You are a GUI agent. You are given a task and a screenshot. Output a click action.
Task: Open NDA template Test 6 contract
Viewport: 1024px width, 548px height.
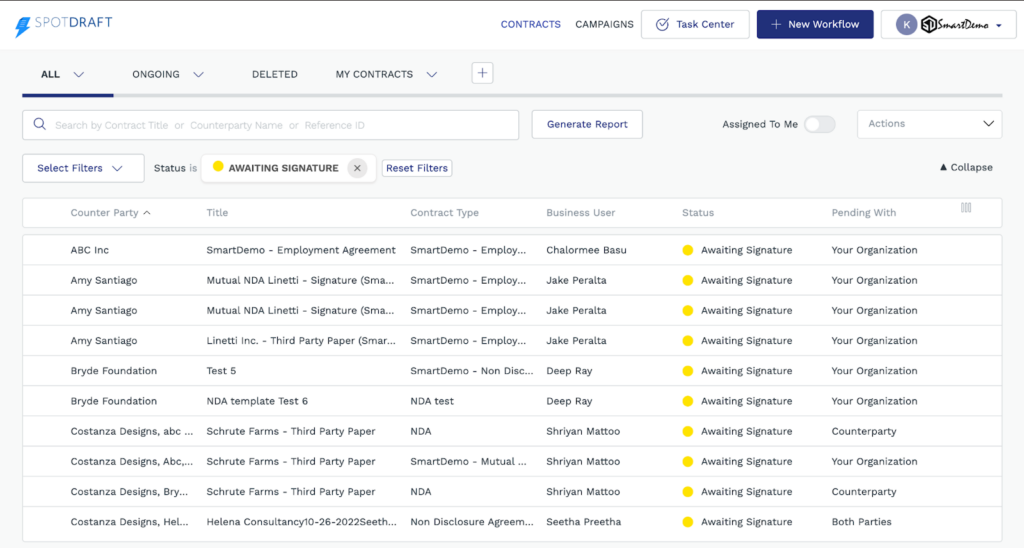pos(257,401)
